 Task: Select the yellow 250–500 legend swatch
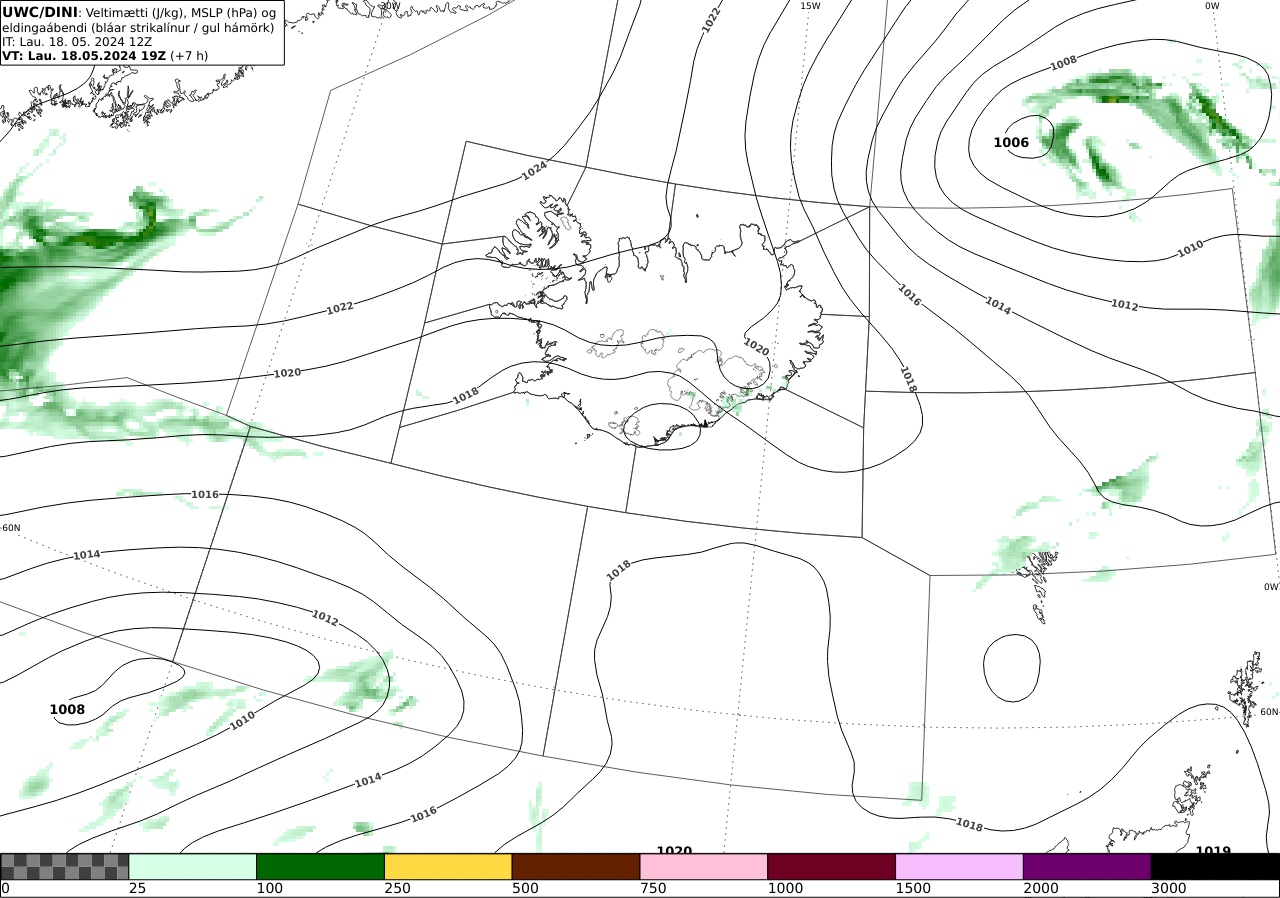448,866
